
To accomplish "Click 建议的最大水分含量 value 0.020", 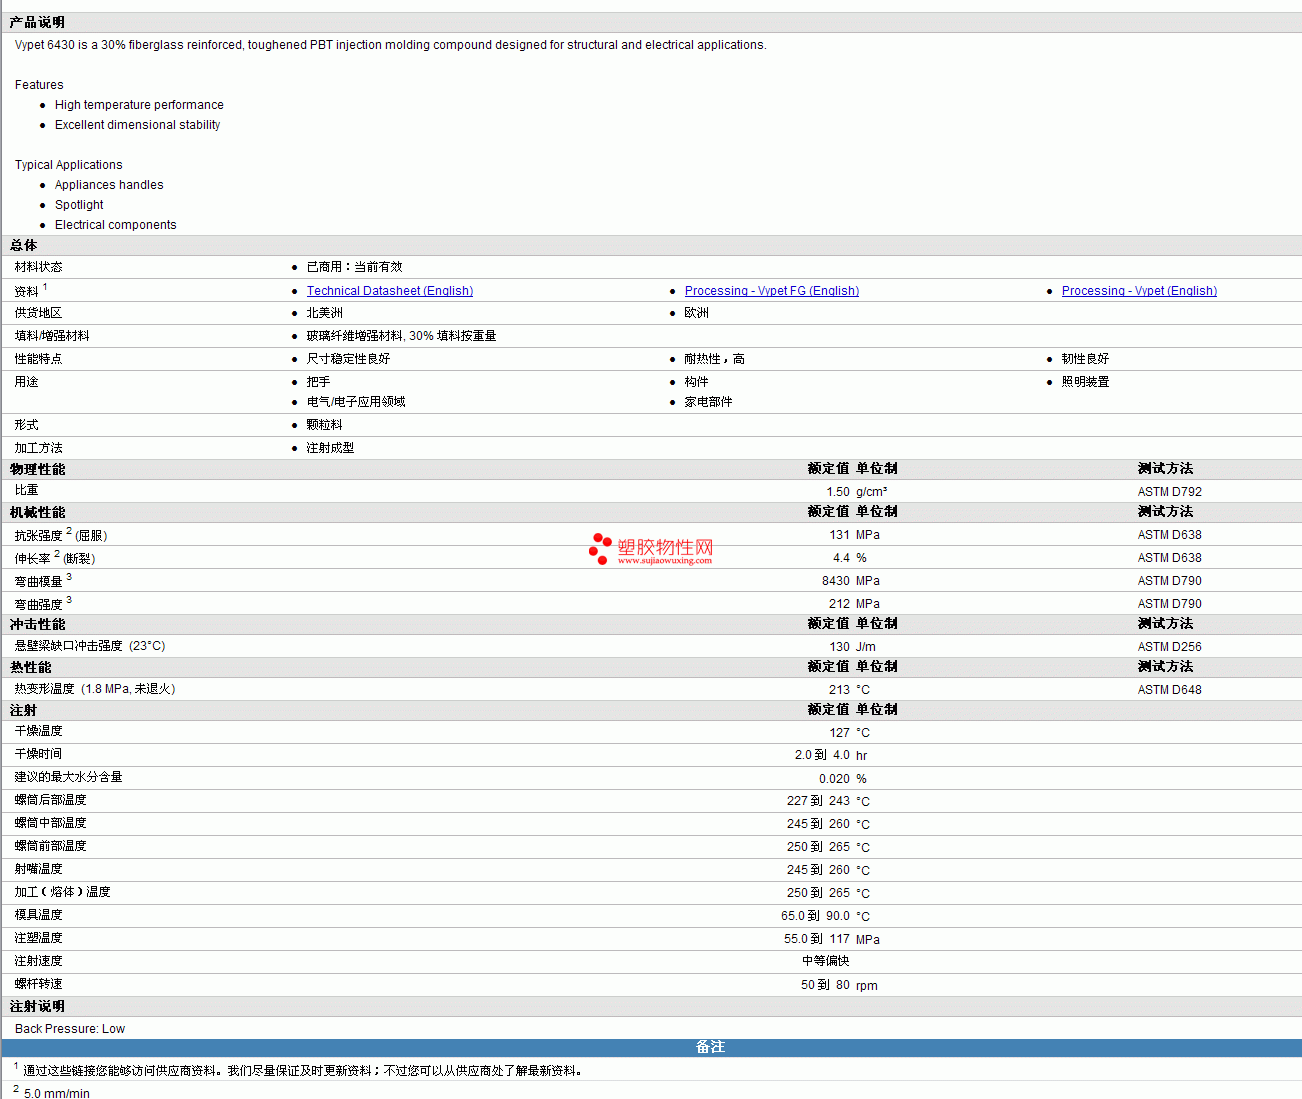I will pyautogui.click(x=834, y=779).
